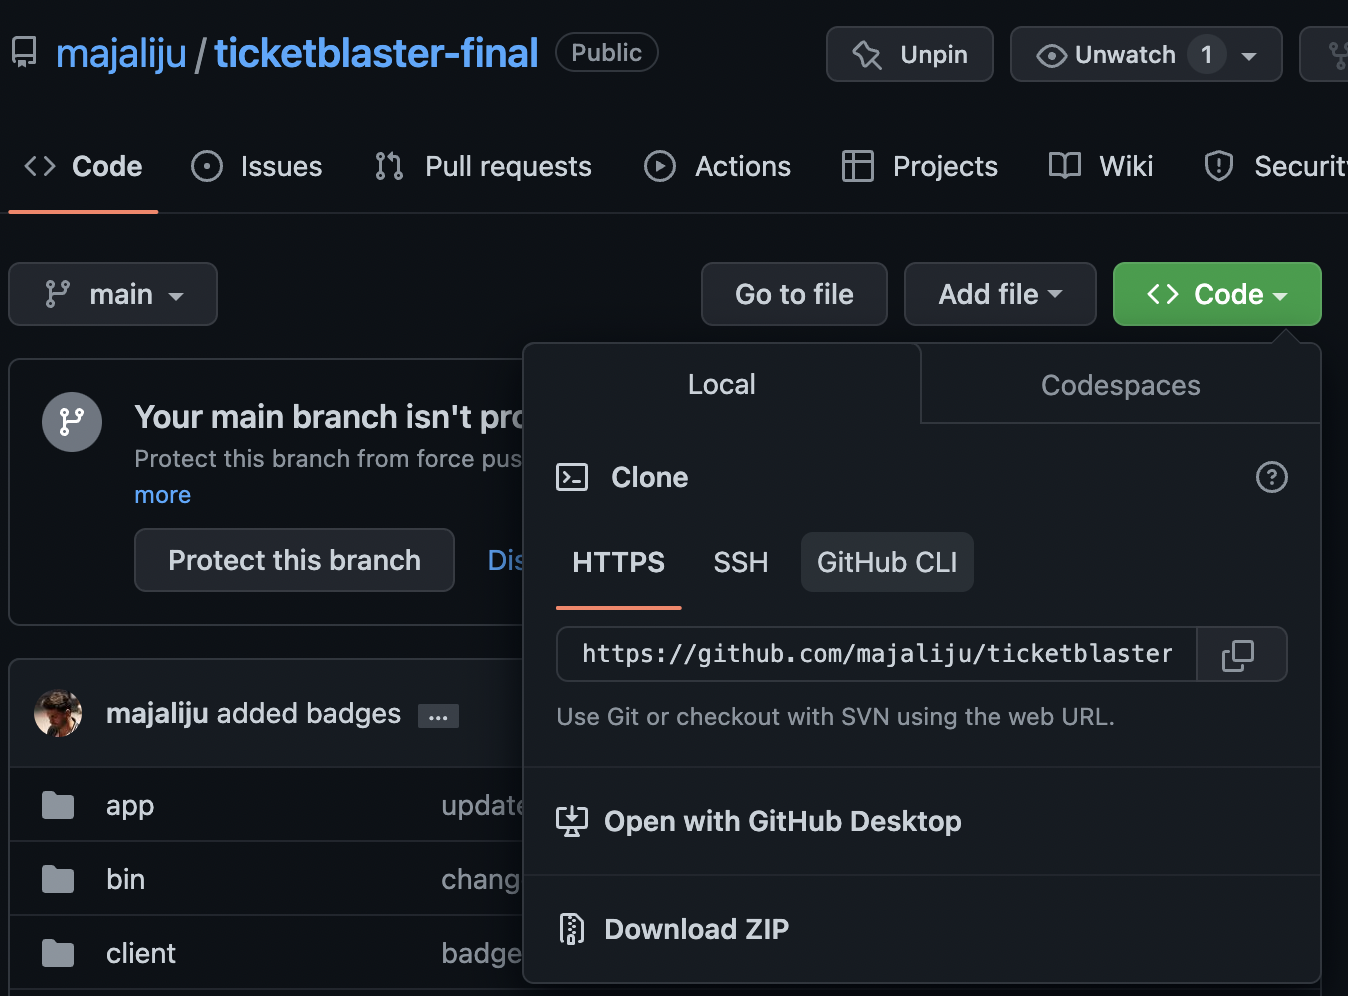Click the Unpin pin icon
The image size is (1348, 996).
(867, 55)
